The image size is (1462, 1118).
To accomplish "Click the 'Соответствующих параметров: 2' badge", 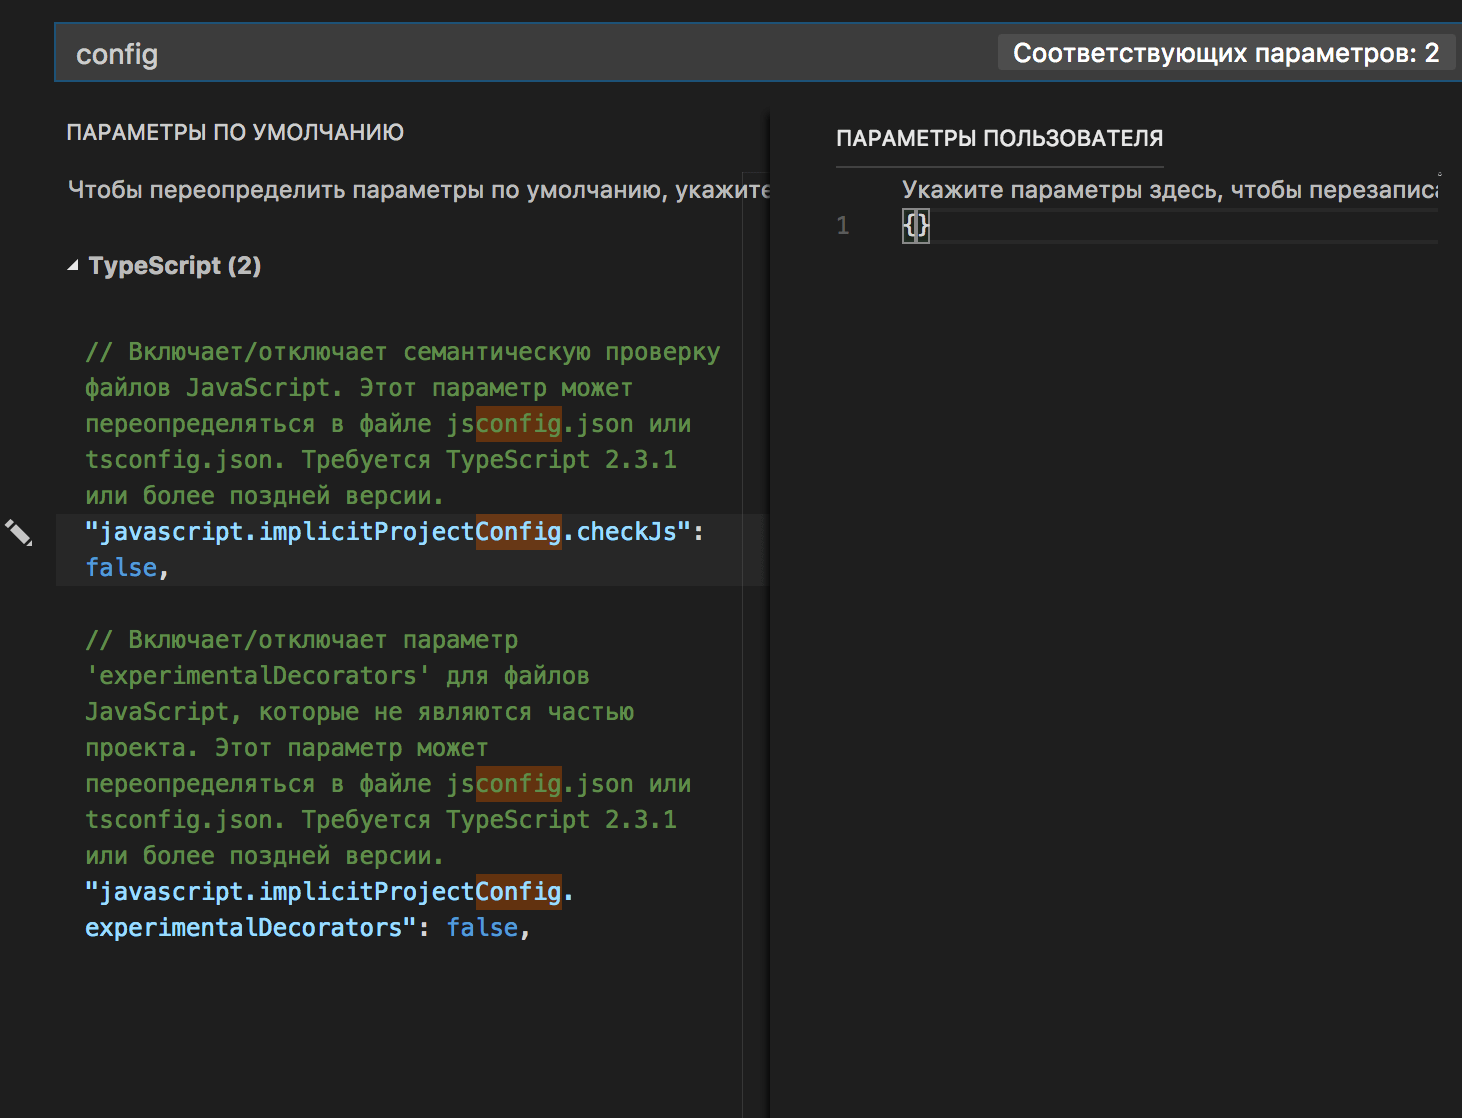I will click(x=1226, y=53).
